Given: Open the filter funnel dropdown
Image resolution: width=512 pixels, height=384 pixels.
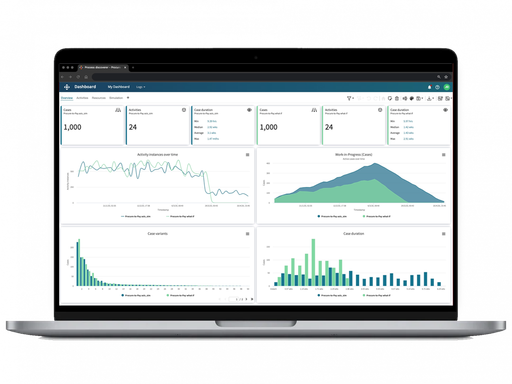Looking at the screenshot, I should click(x=350, y=98).
